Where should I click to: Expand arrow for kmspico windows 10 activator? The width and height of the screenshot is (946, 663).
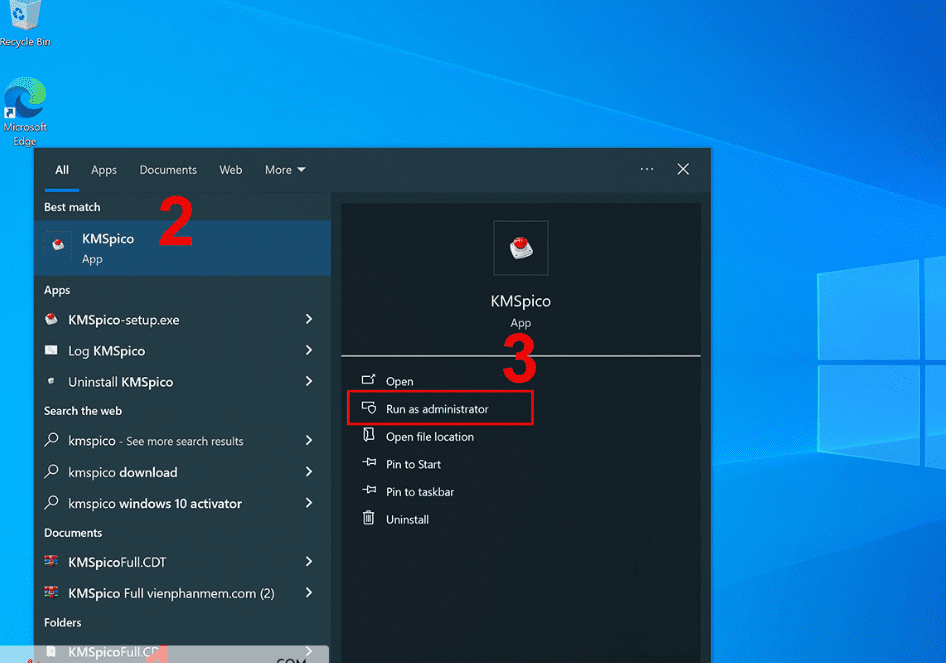point(309,503)
